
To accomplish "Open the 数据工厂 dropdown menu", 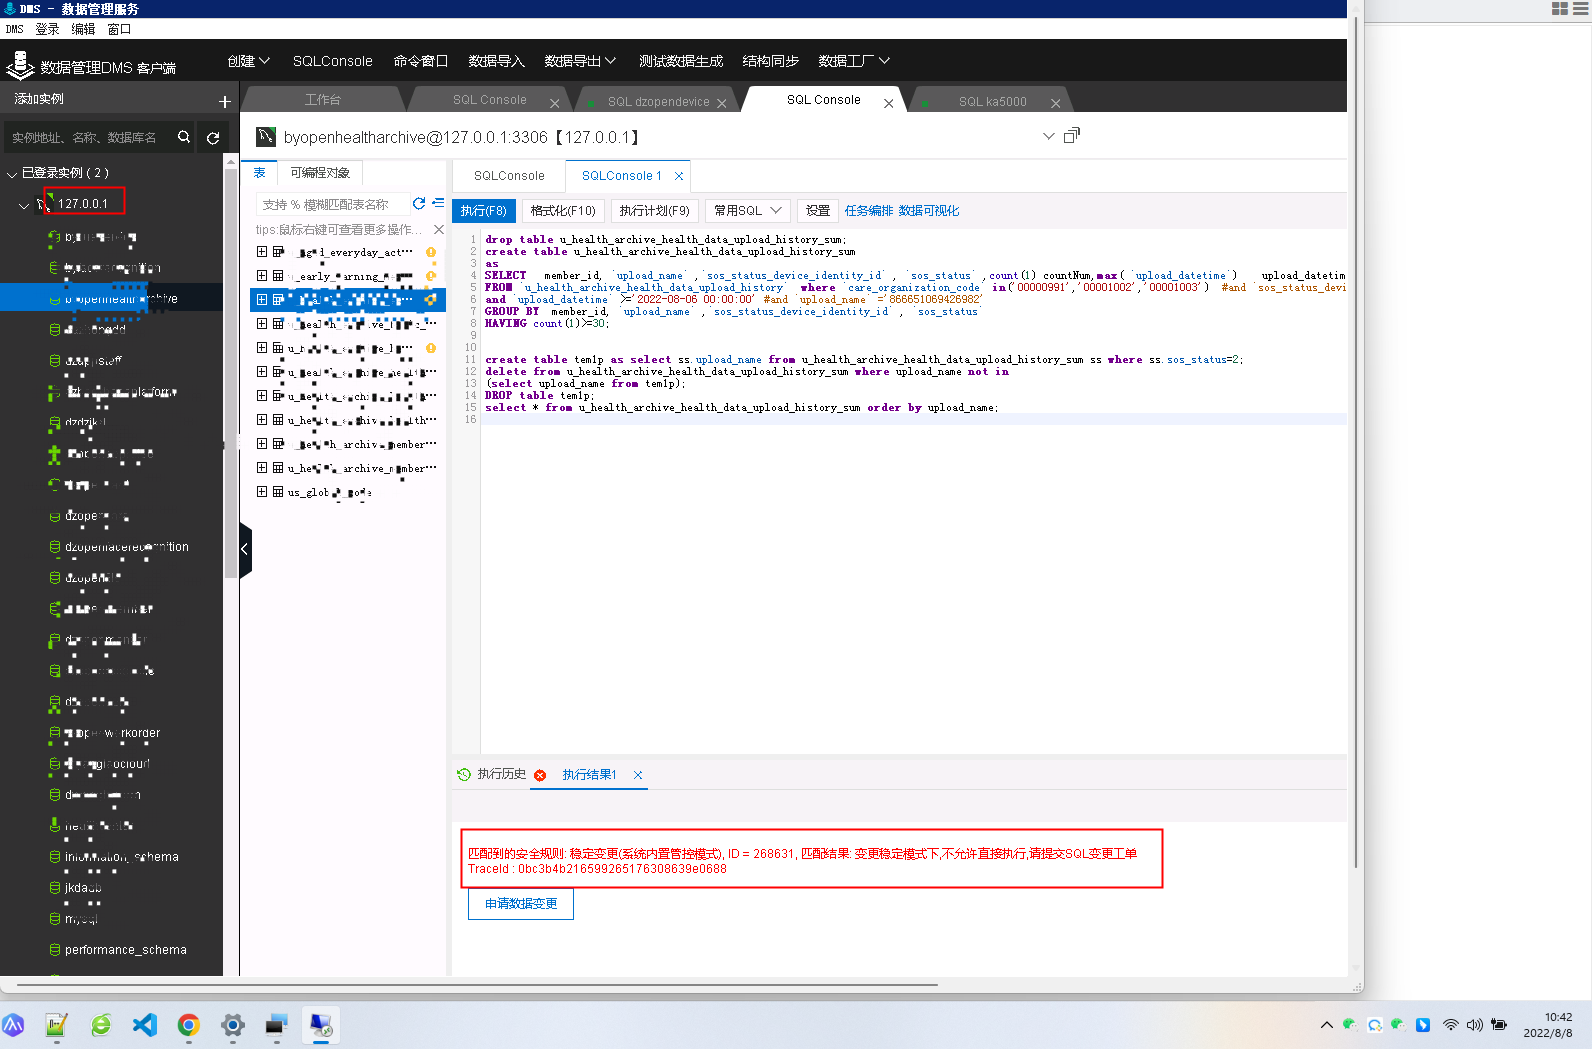I will (854, 61).
